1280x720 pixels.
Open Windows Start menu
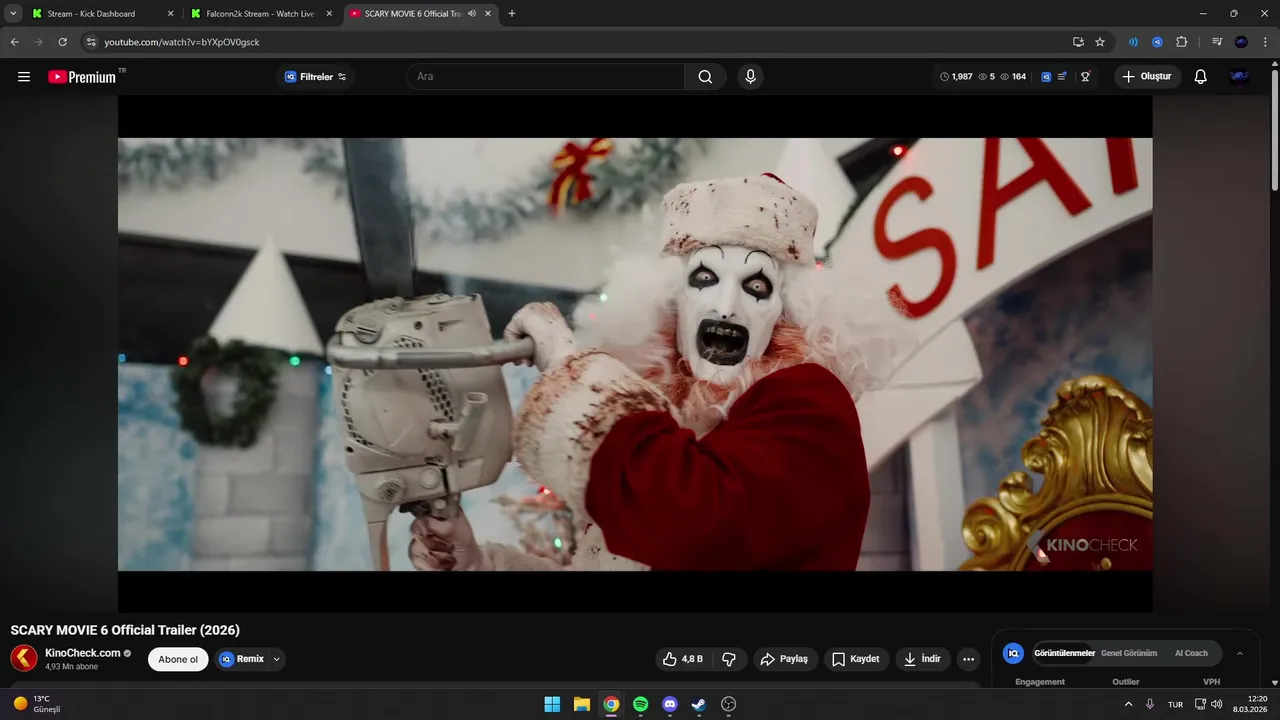coord(552,704)
